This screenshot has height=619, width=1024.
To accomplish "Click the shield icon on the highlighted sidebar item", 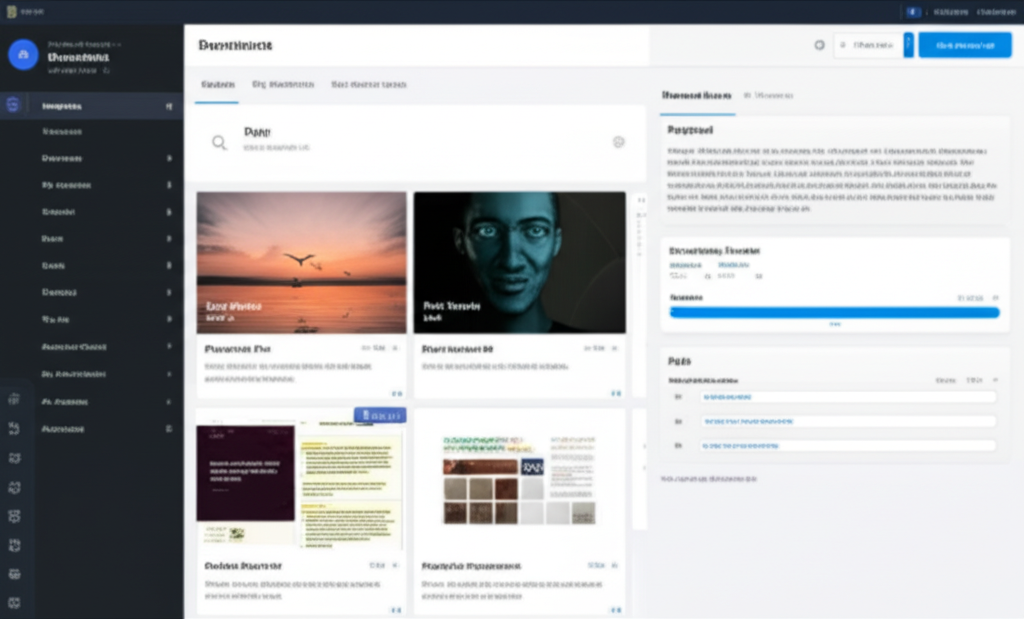I will click(x=11, y=104).
